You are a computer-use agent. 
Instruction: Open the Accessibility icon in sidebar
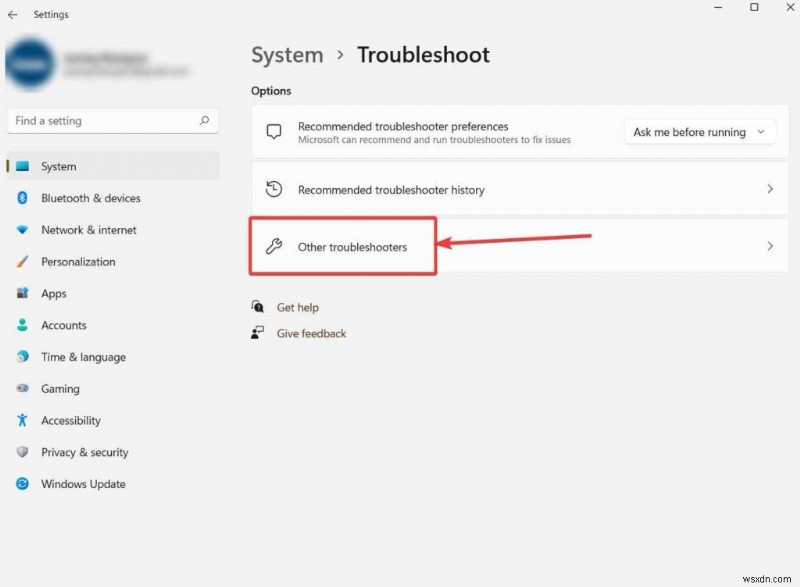click(22, 420)
